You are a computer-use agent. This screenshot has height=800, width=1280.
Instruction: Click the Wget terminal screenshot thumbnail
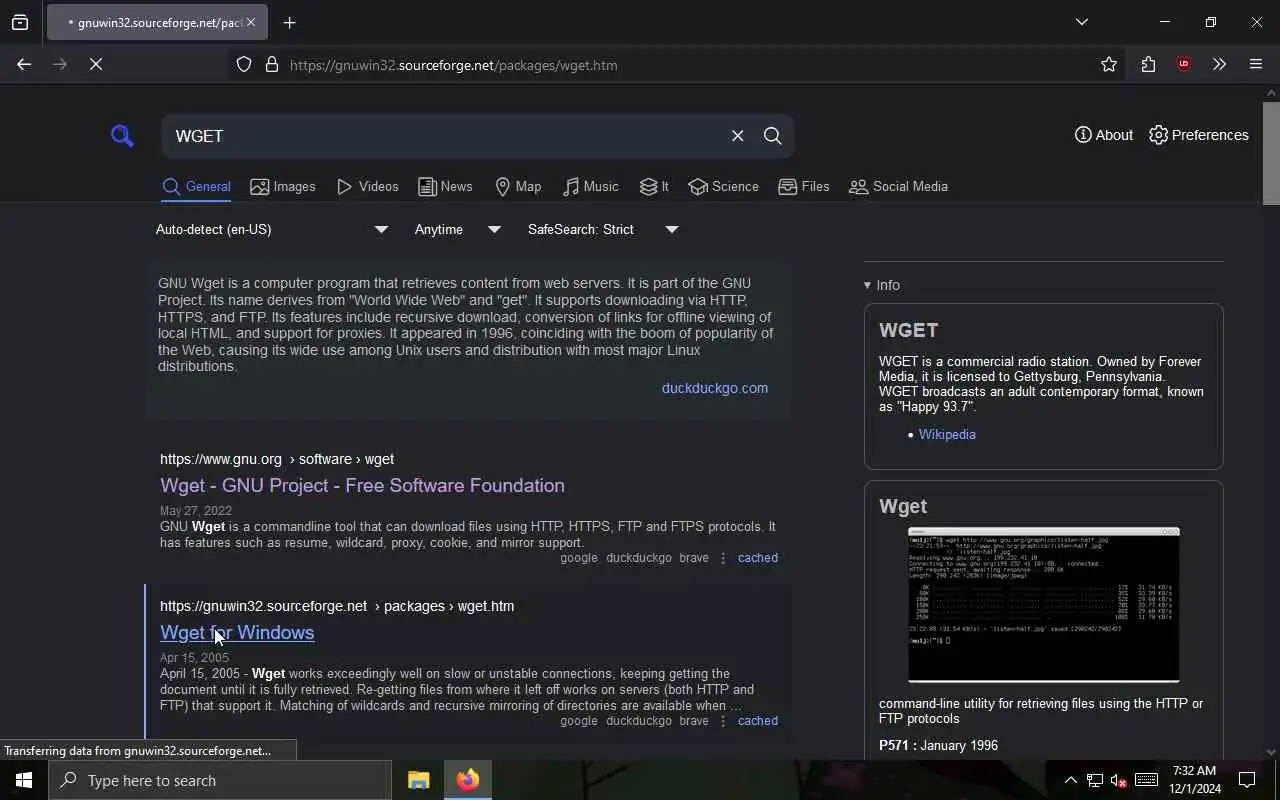pos(1044,605)
